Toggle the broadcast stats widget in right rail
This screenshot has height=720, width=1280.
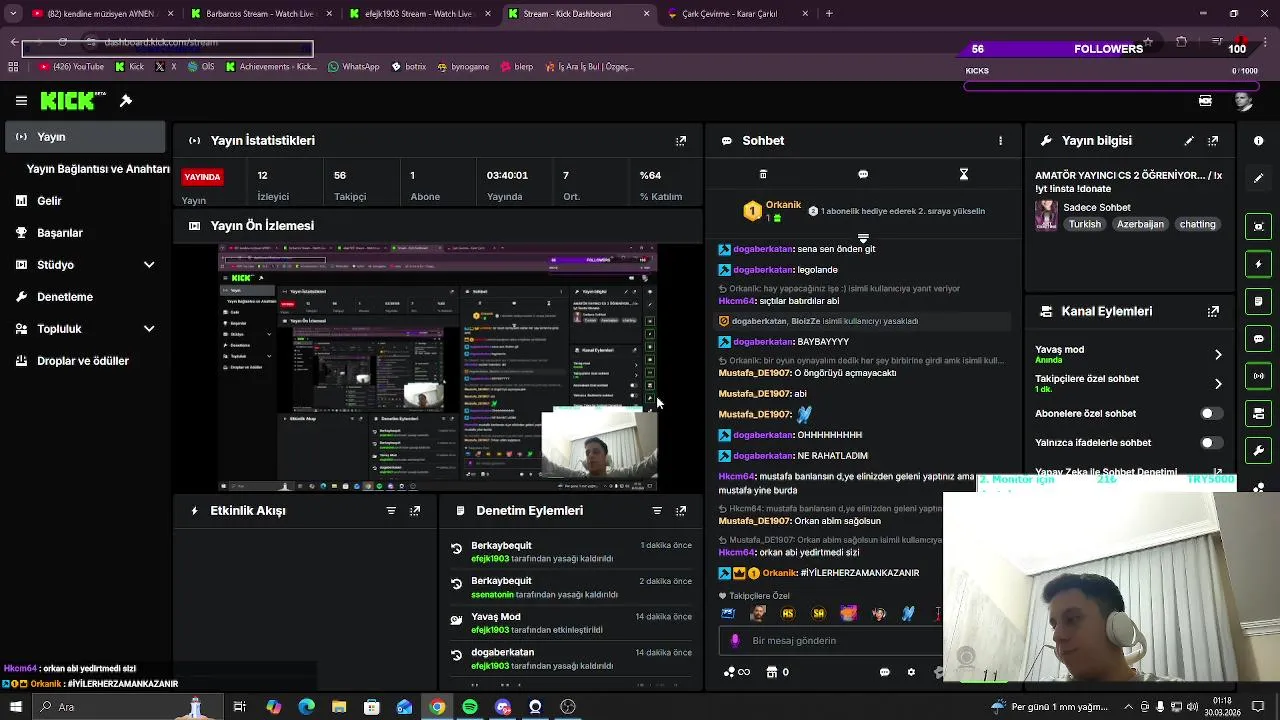click(x=1259, y=376)
